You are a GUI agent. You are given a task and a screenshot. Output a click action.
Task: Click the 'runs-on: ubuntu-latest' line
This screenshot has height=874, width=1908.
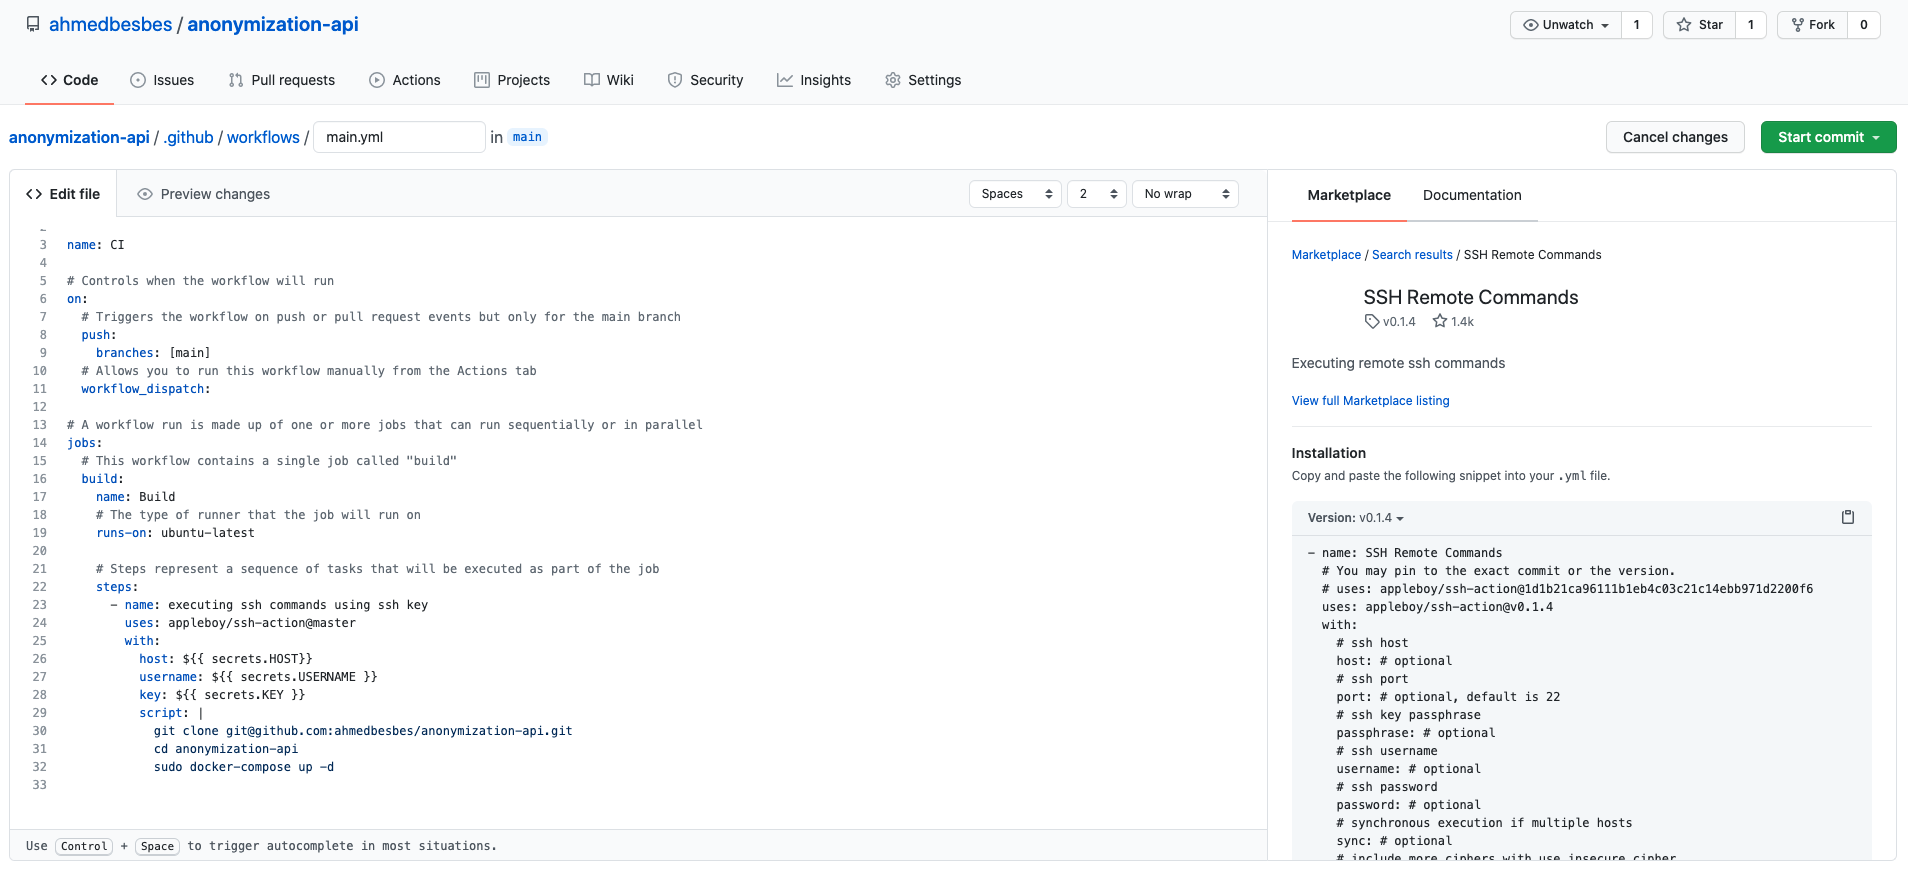coord(175,533)
